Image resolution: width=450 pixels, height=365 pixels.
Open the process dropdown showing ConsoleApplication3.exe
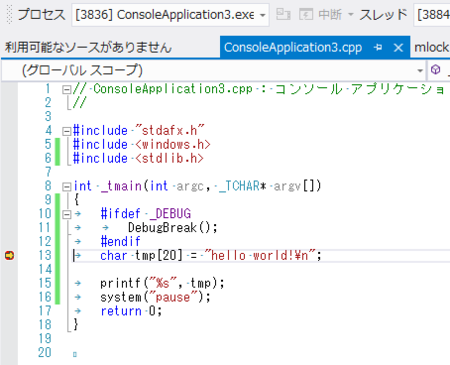(x=170, y=15)
